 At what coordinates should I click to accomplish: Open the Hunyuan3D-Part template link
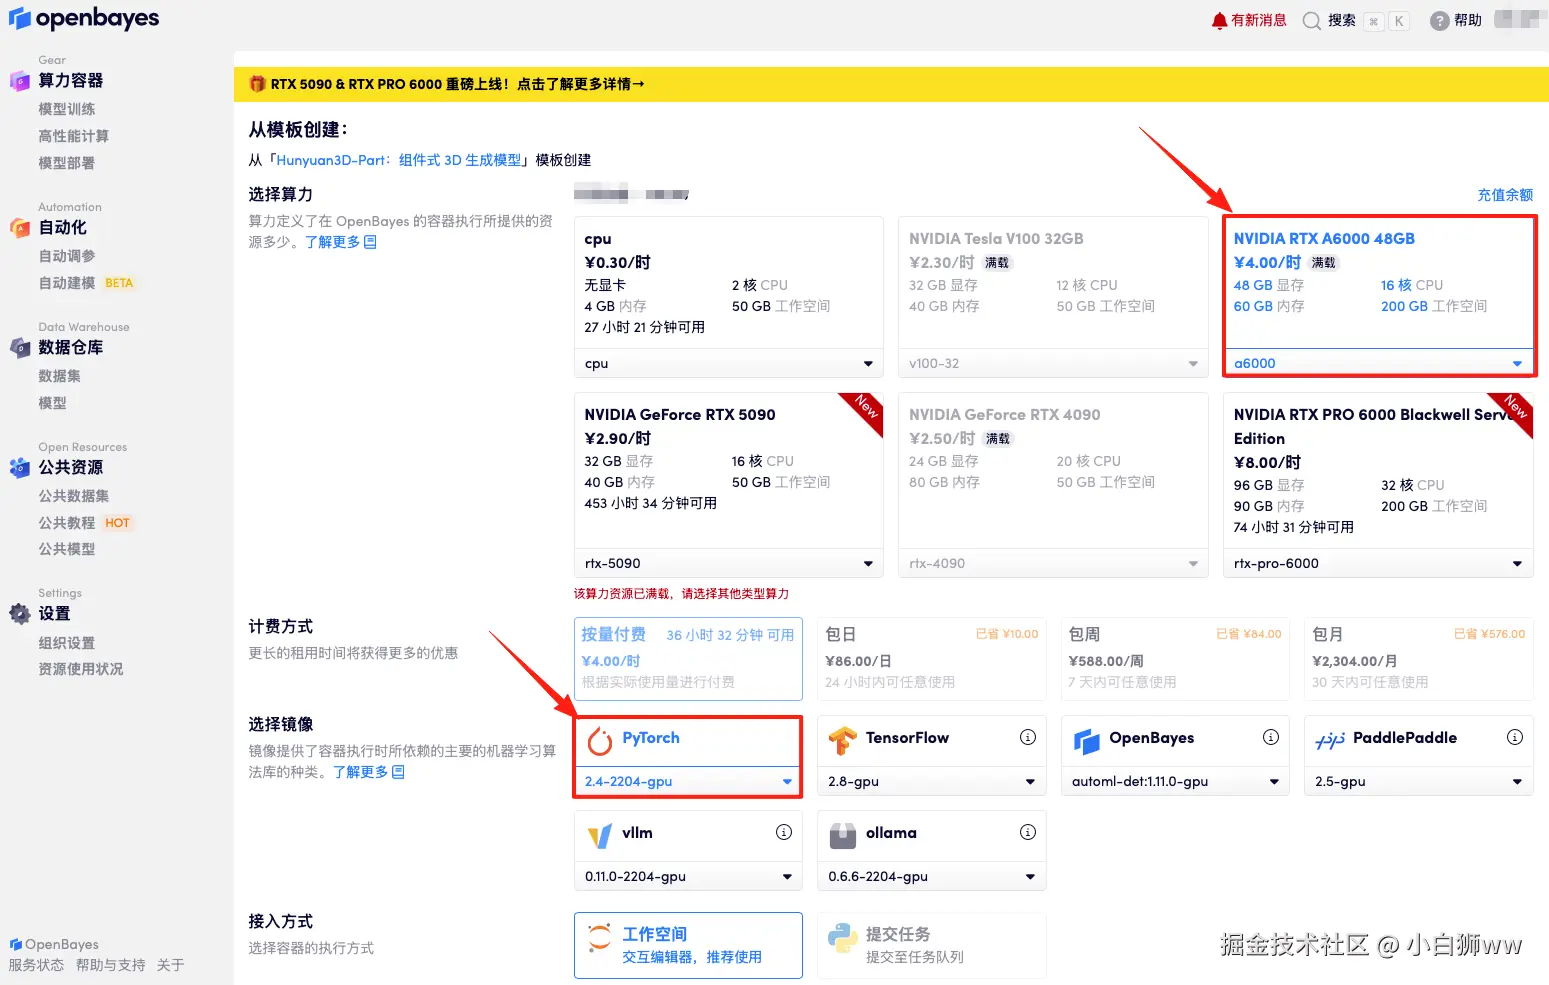click(x=399, y=160)
